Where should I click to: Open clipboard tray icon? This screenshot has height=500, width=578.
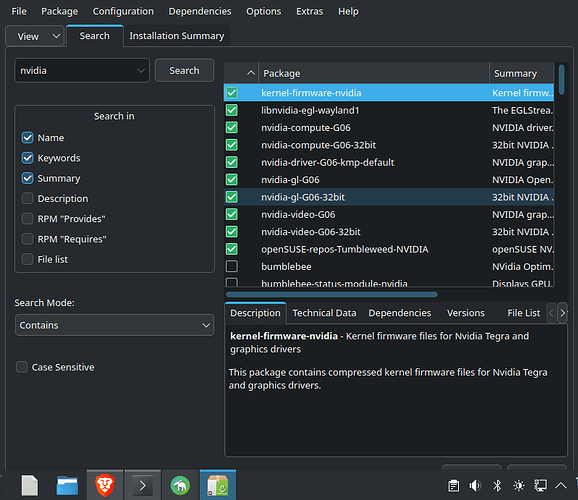coord(454,486)
